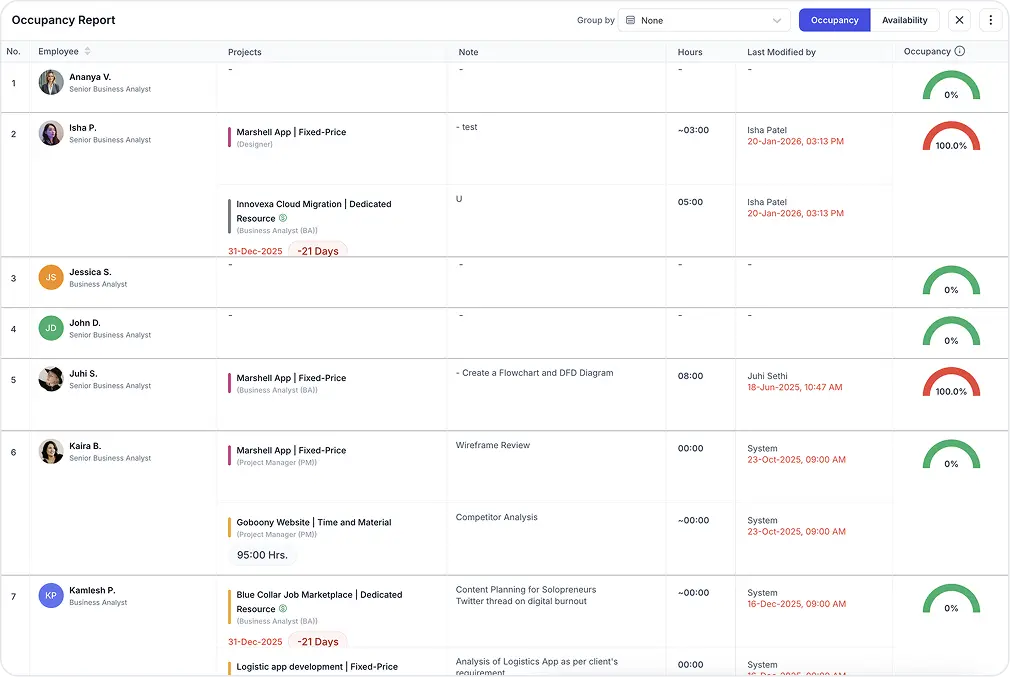Open the Logistic app development project

pyautogui.click(x=317, y=667)
